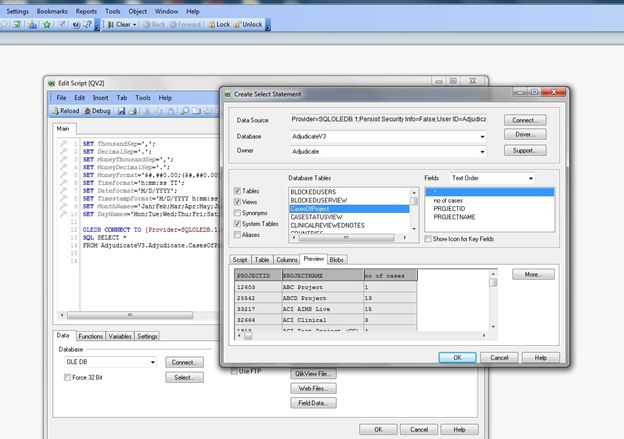Click the Reload script icon
624x439 pixels.
tap(66, 112)
